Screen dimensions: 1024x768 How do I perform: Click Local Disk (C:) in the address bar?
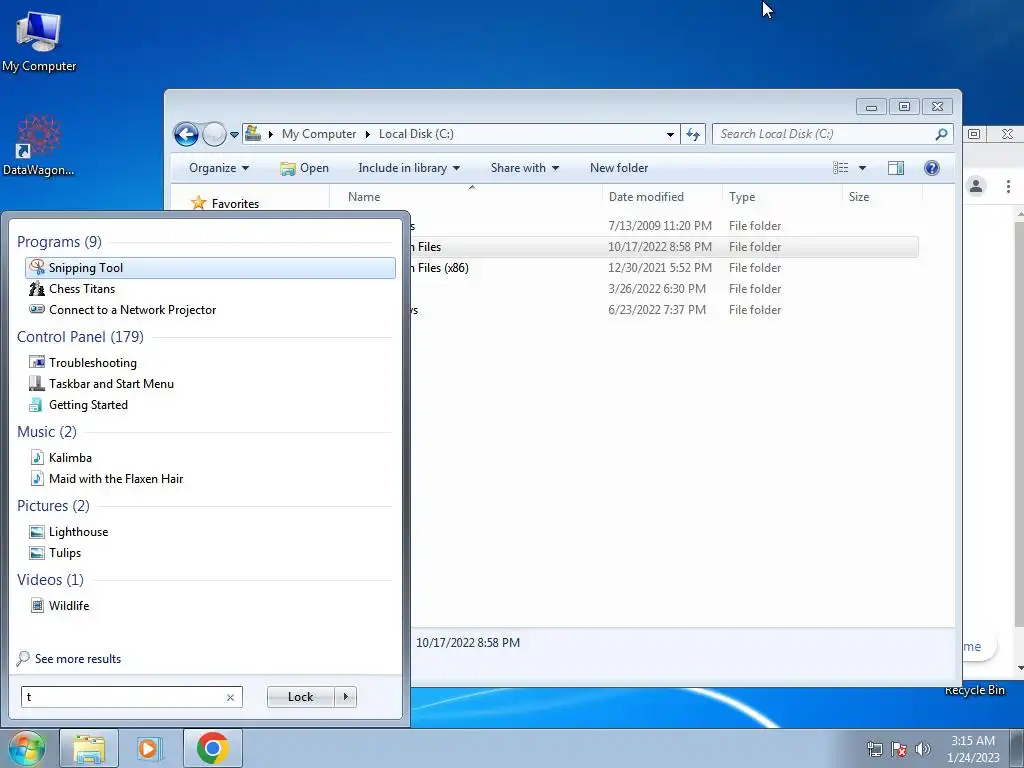416,134
